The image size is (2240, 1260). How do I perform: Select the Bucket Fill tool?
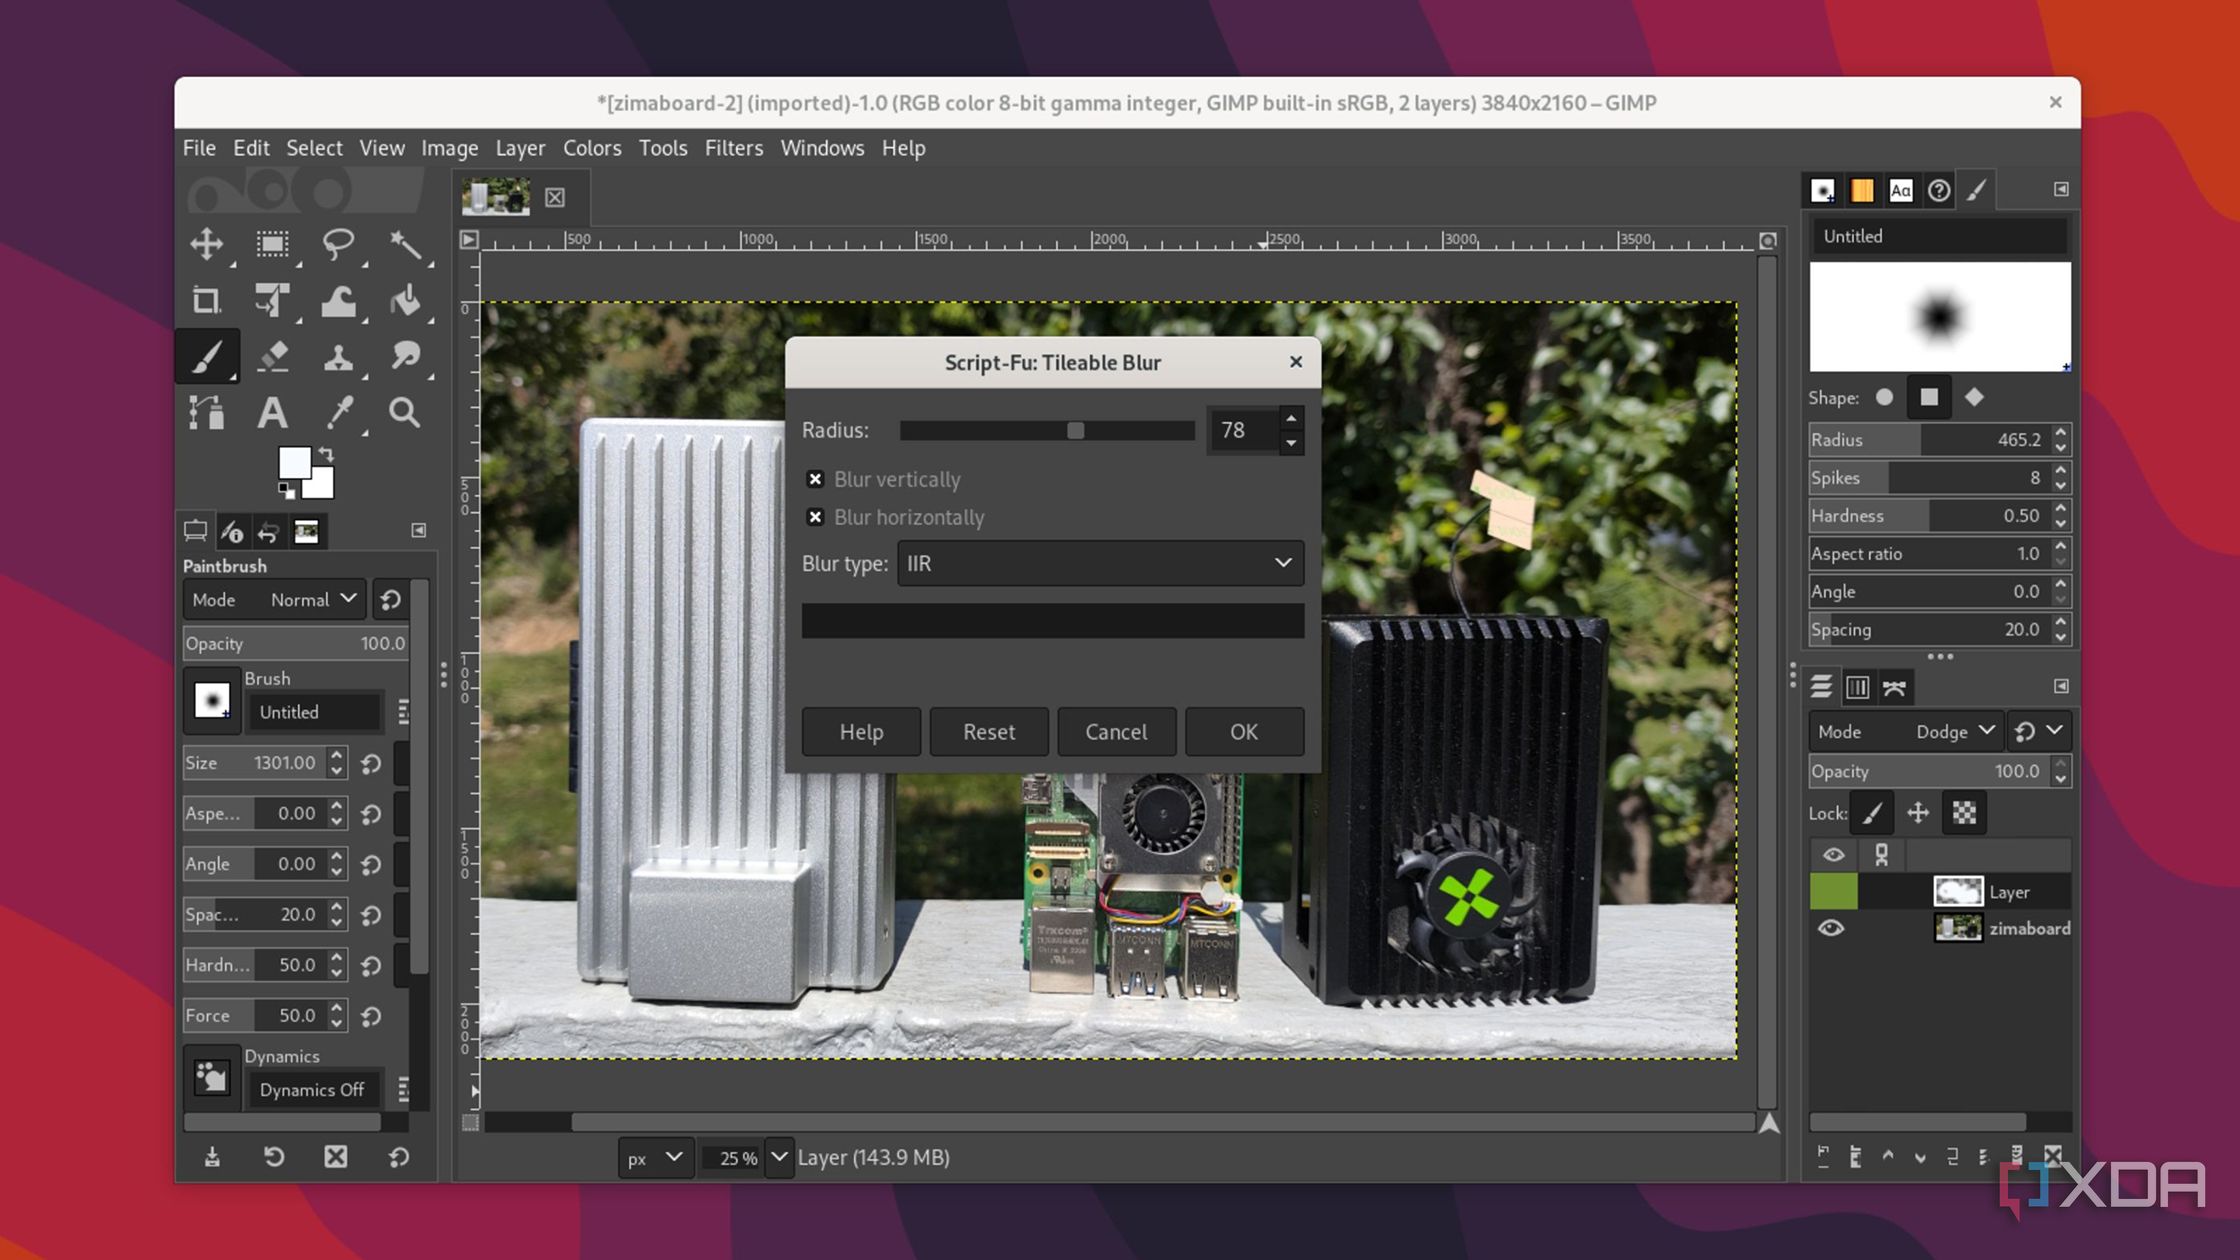(x=405, y=300)
